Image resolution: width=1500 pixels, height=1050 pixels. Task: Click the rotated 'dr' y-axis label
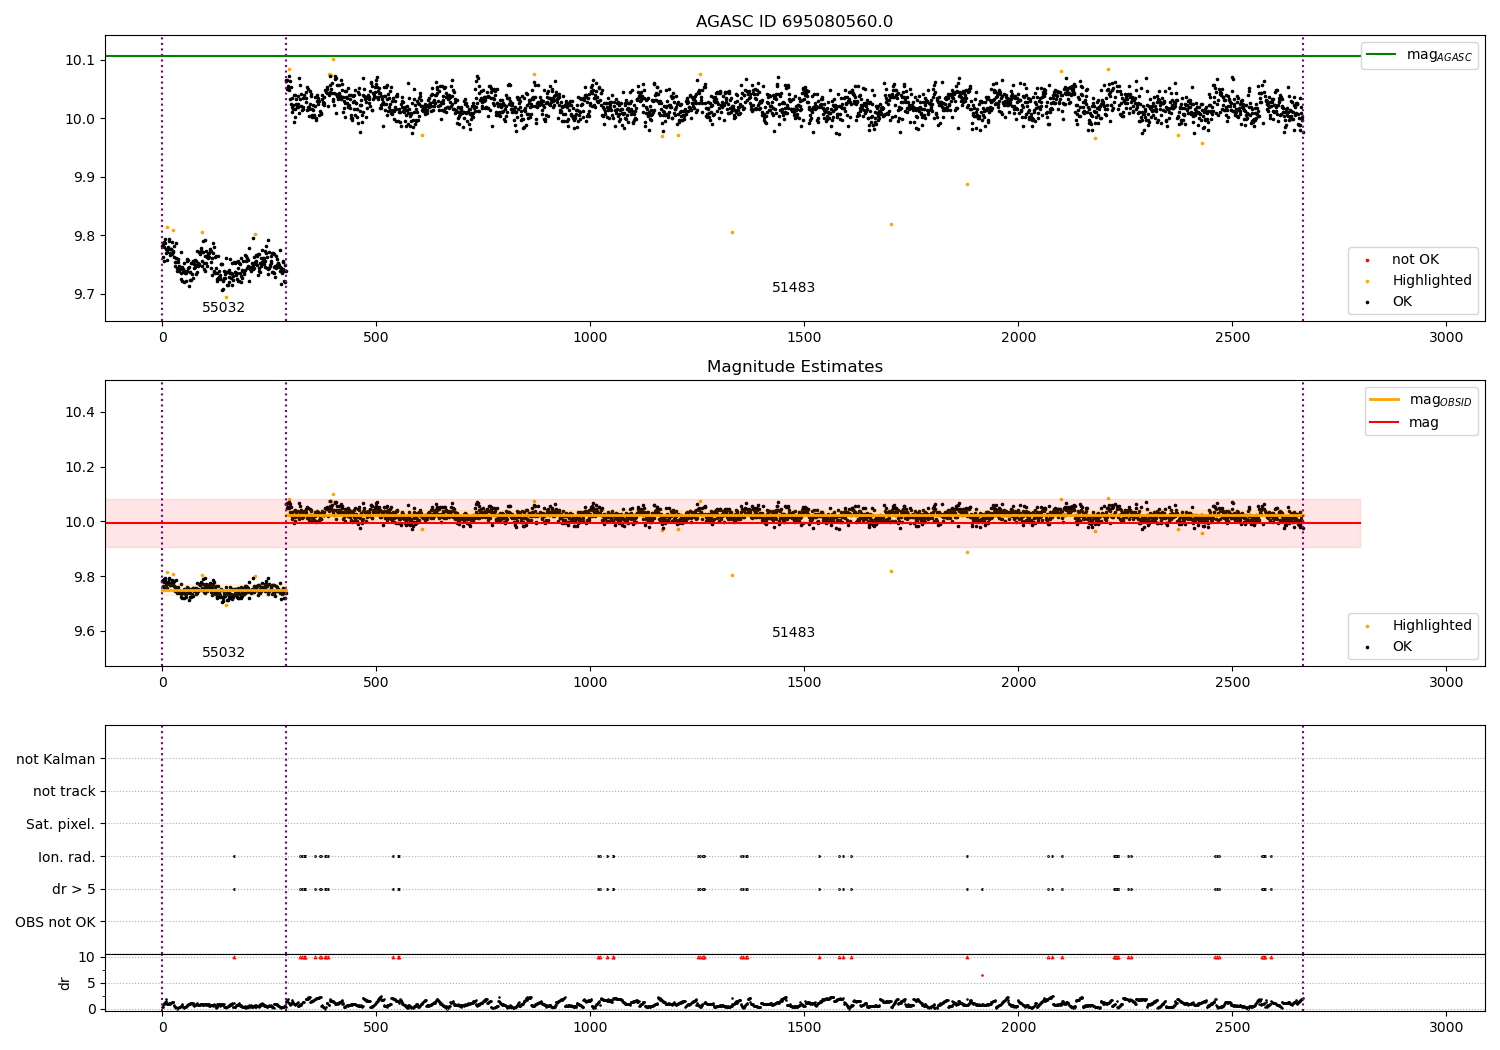click(x=65, y=983)
